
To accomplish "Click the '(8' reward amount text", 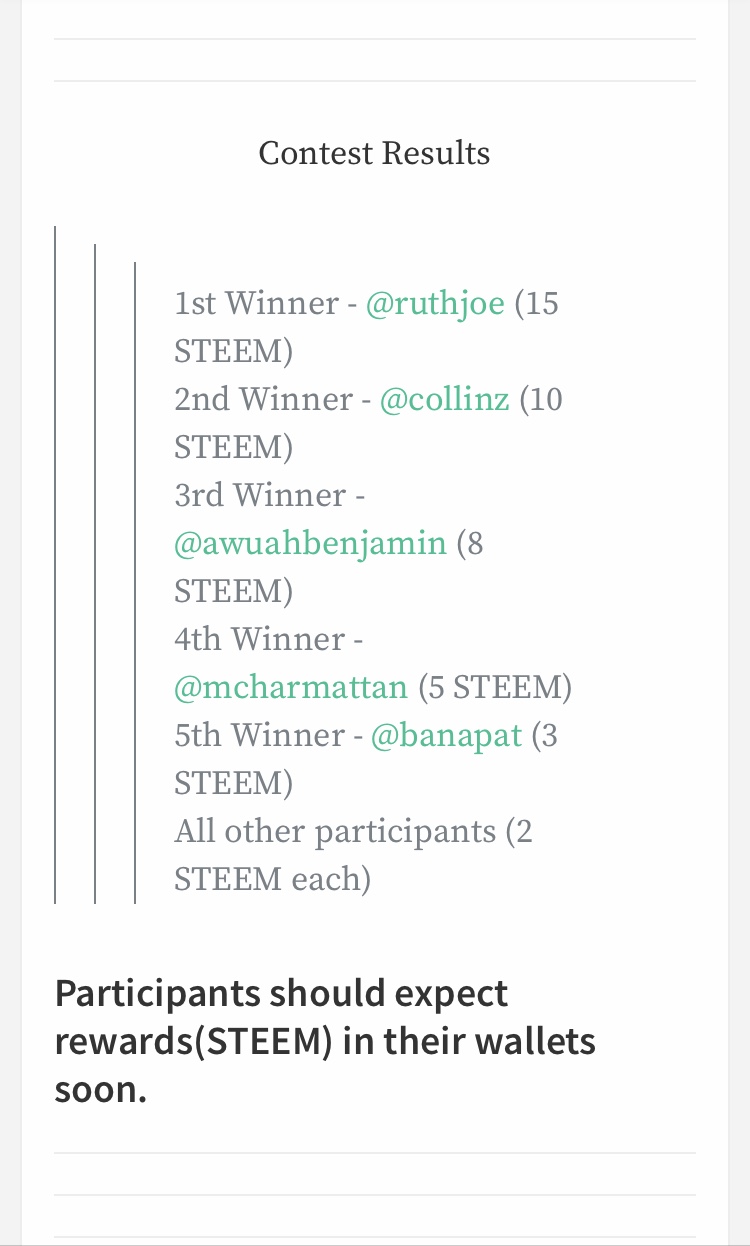I will point(470,543).
